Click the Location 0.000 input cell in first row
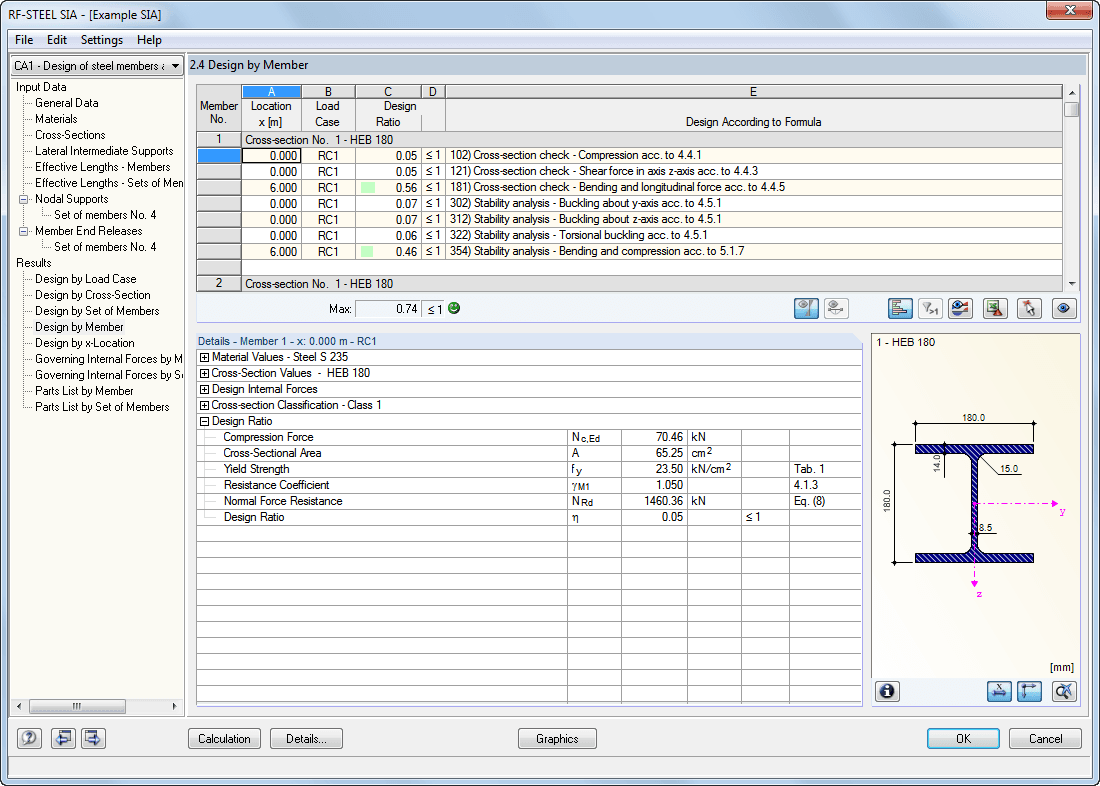The image size is (1100, 786). (271, 156)
